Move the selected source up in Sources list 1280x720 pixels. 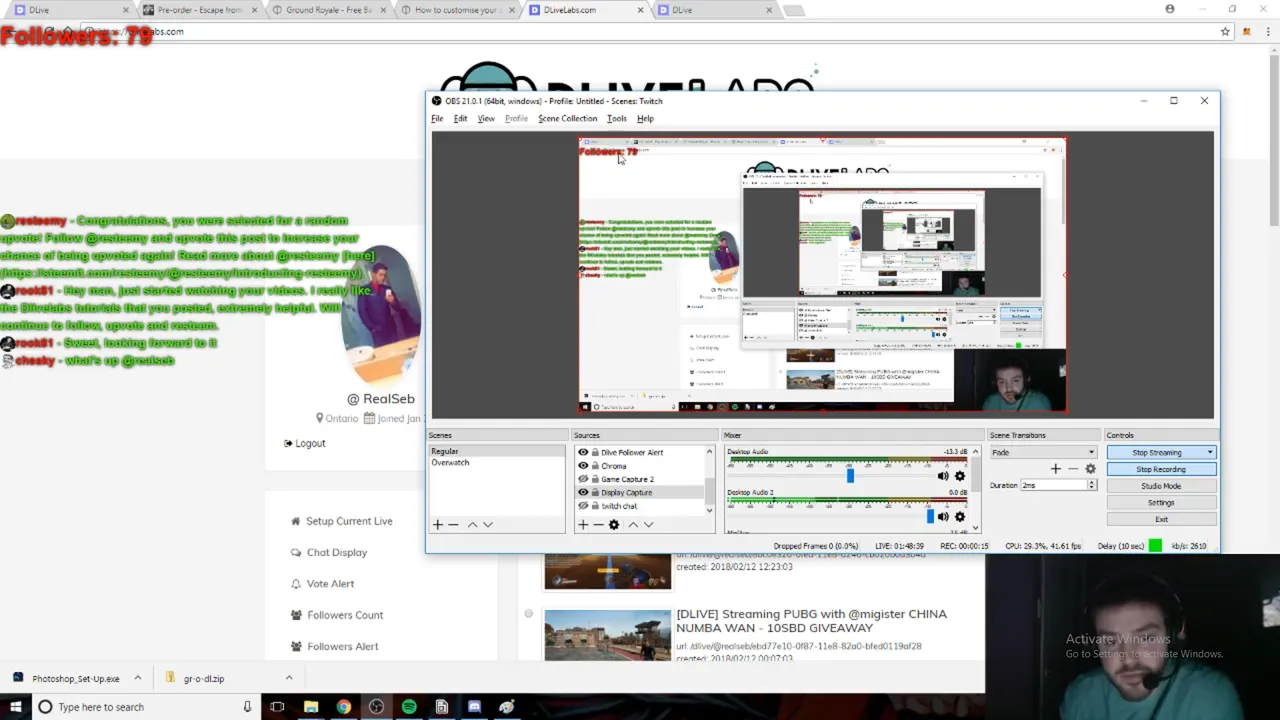click(632, 524)
